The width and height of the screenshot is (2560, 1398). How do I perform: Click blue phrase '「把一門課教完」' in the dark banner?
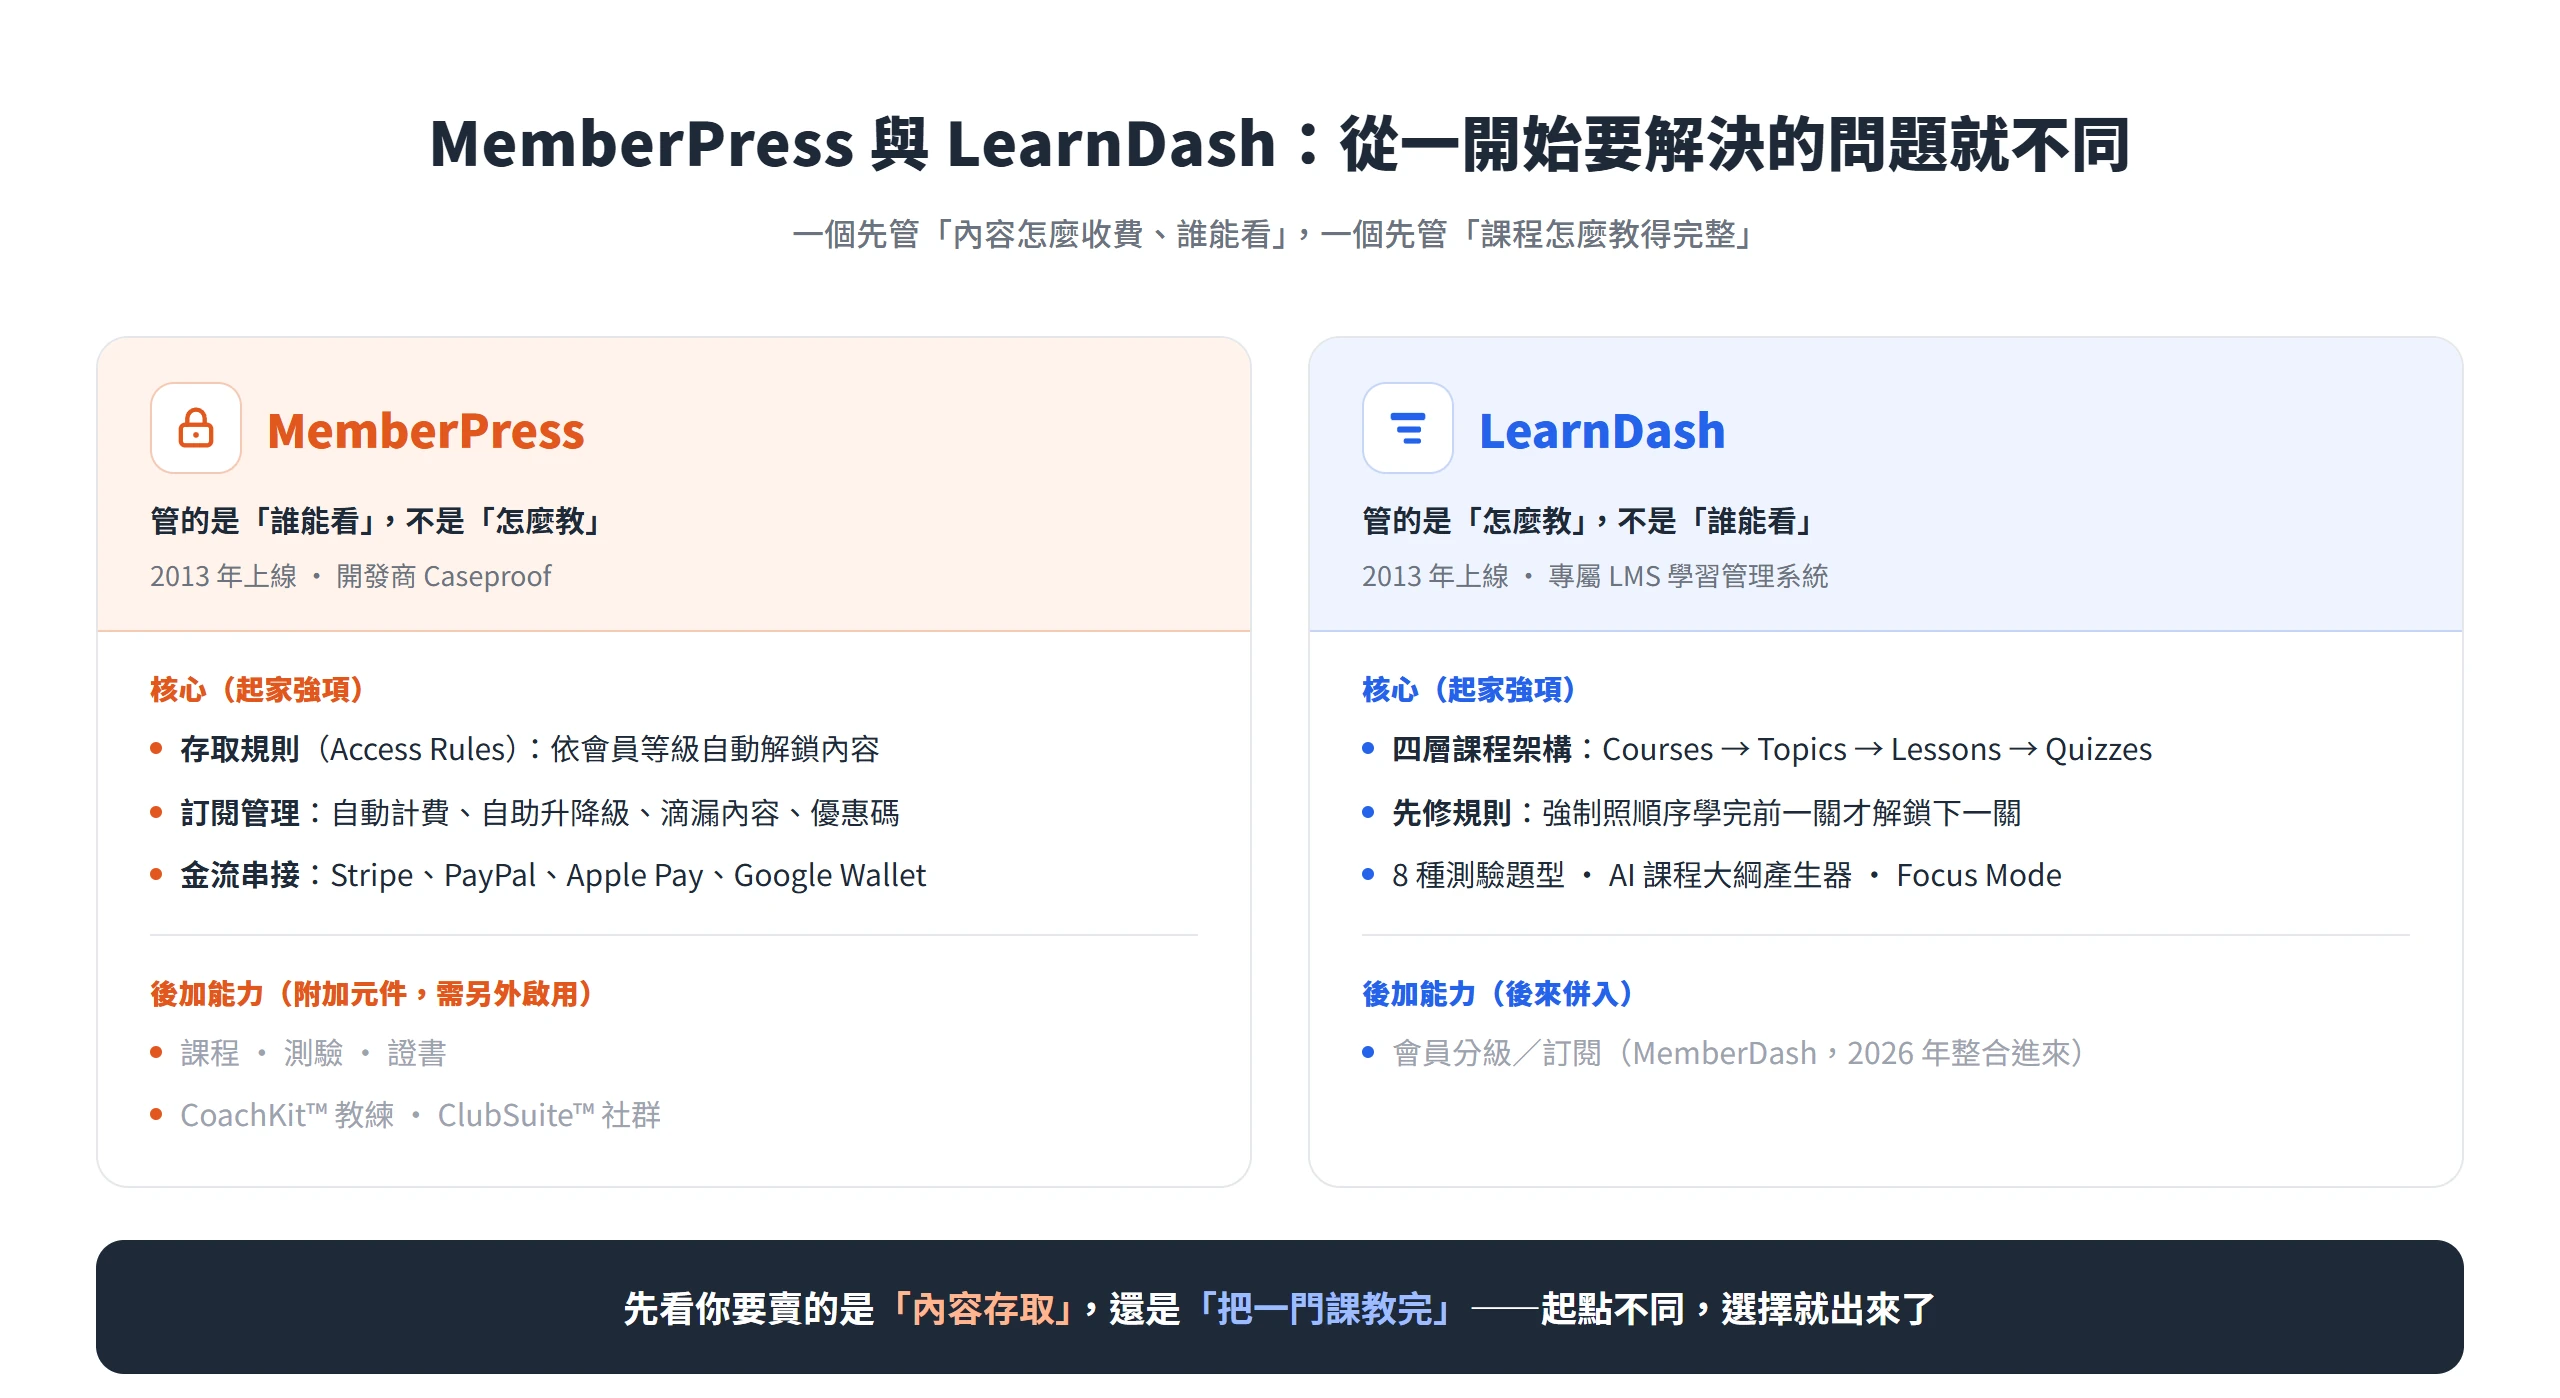tap(1325, 1308)
